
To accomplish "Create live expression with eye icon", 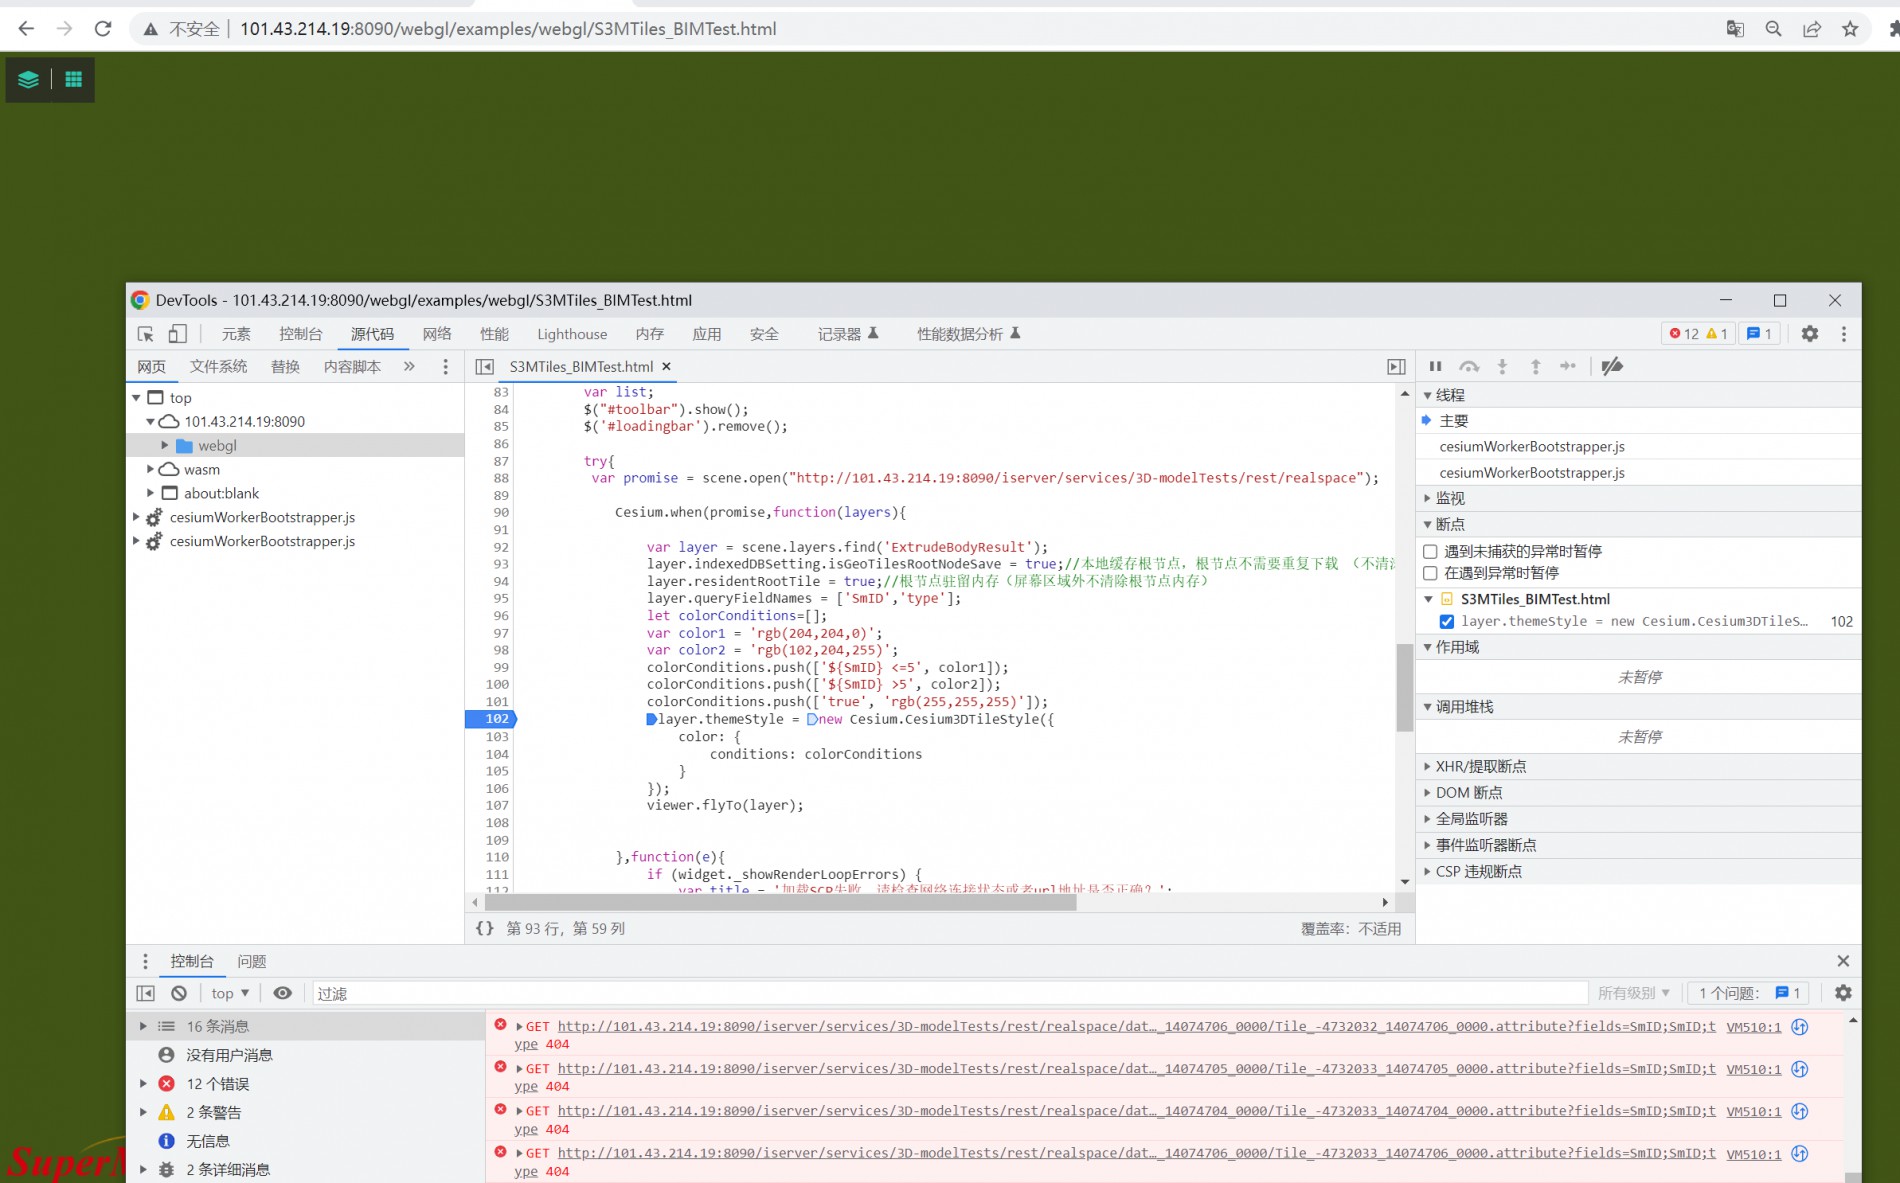I will click(283, 993).
